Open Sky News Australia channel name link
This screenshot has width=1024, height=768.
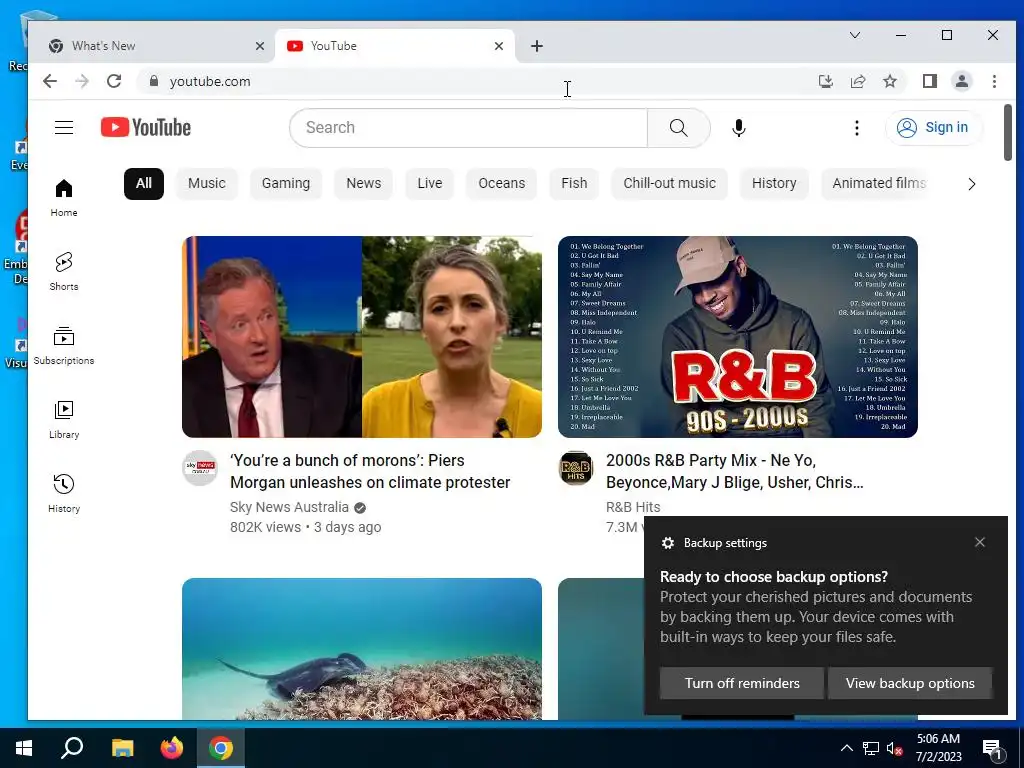coord(289,507)
